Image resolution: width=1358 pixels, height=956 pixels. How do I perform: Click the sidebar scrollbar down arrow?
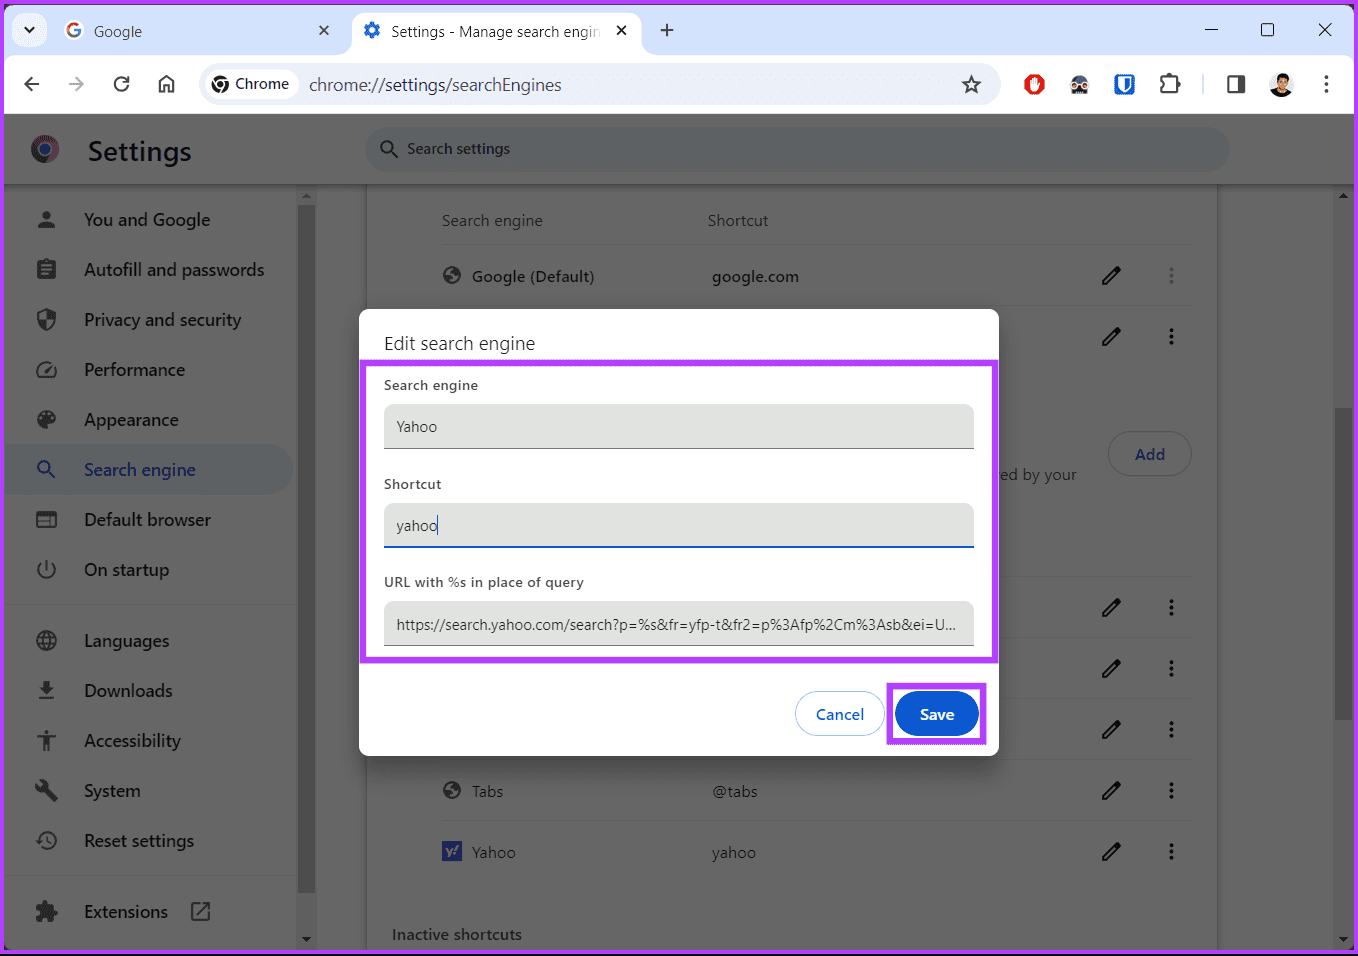(x=306, y=939)
